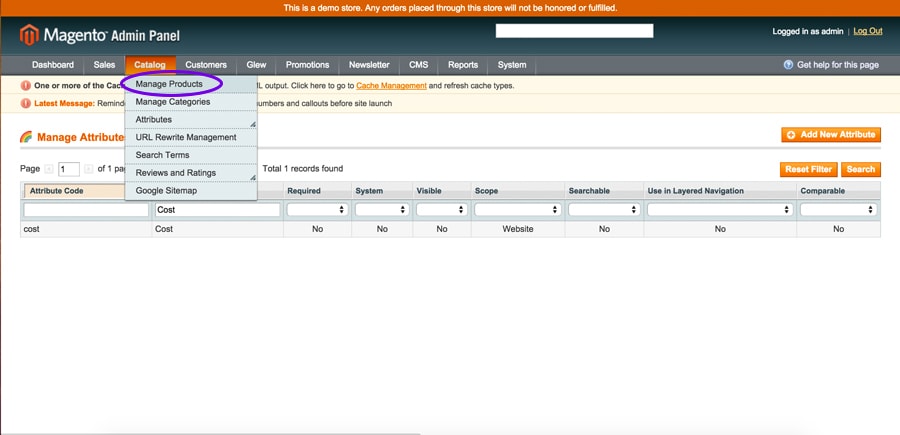Sort by System column header
The height and width of the screenshot is (435, 900).
pos(369,191)
